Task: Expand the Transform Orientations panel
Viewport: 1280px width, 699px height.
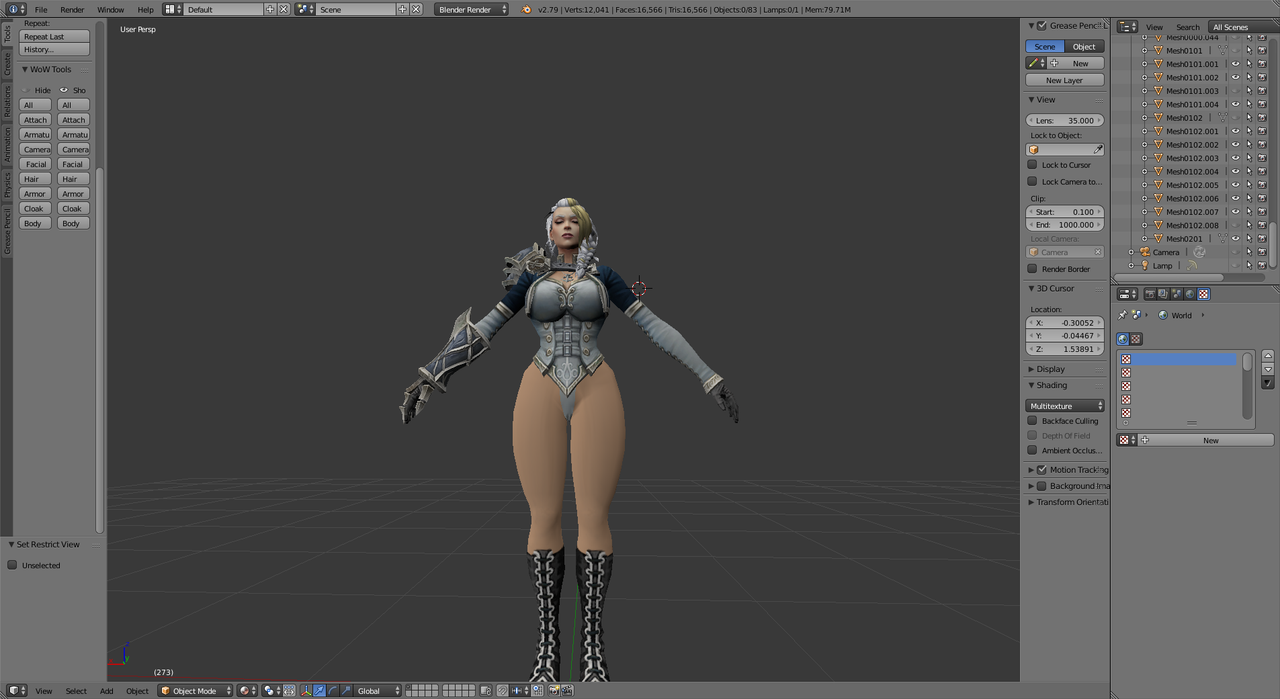Action: click(1031, 502)
